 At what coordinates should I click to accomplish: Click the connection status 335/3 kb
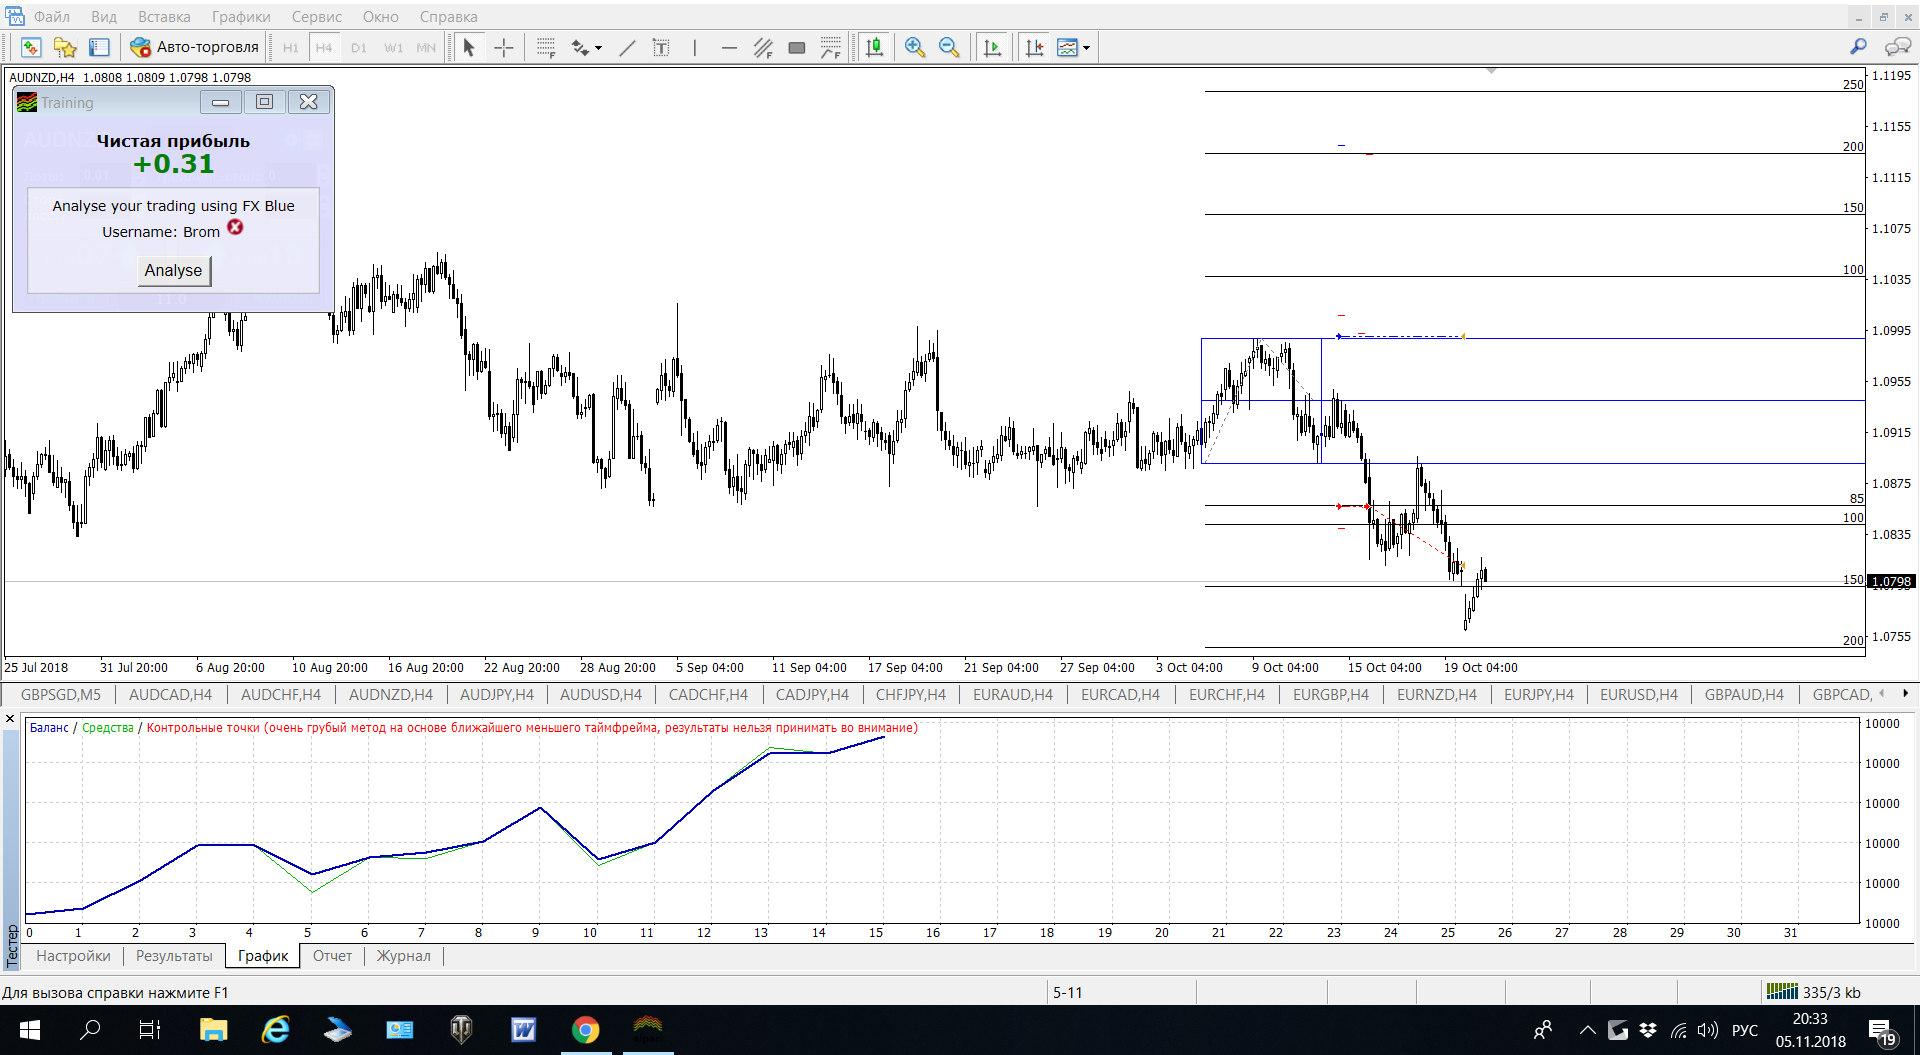pos(1813,992)
